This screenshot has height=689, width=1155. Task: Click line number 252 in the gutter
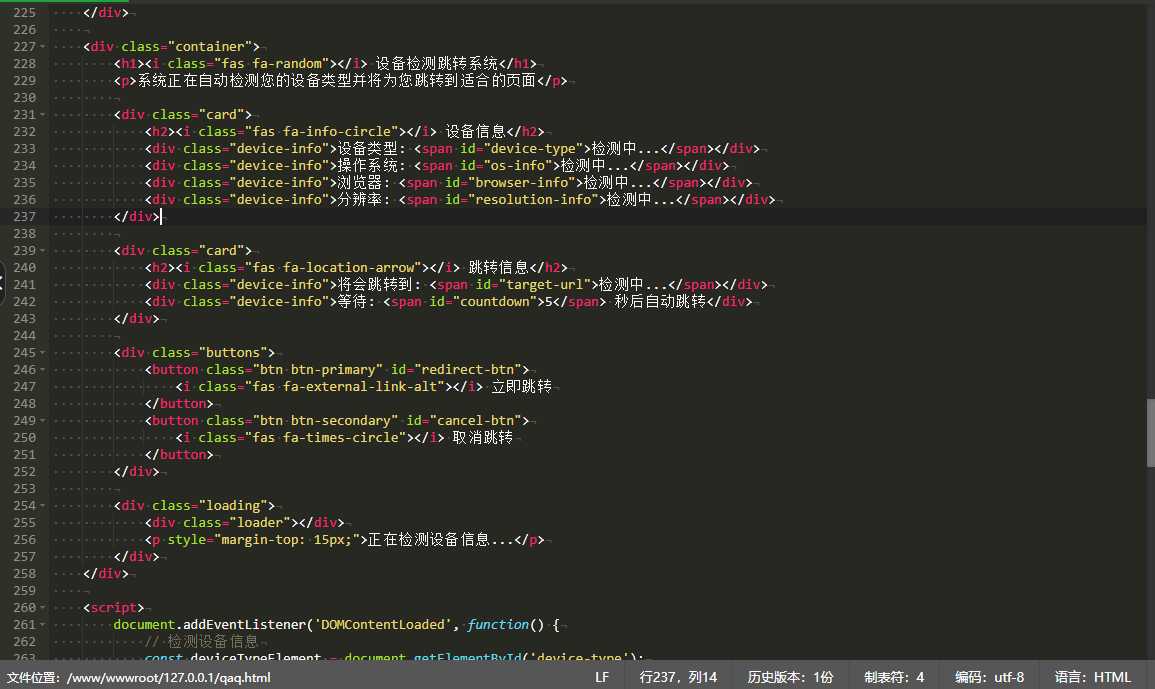pyautogui.click(x=23, y=472)
